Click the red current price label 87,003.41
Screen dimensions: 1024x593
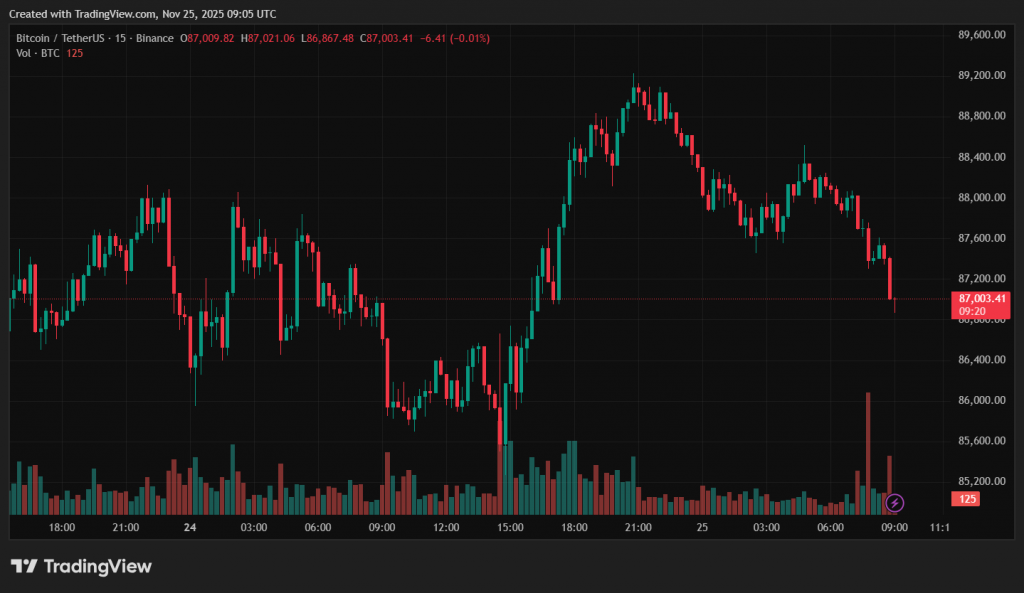click(x=980, y=298)
